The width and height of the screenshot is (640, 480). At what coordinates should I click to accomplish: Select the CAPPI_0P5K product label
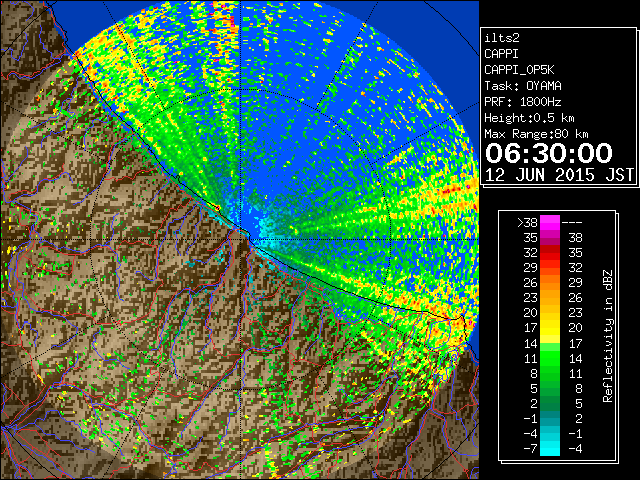point(519,70)
